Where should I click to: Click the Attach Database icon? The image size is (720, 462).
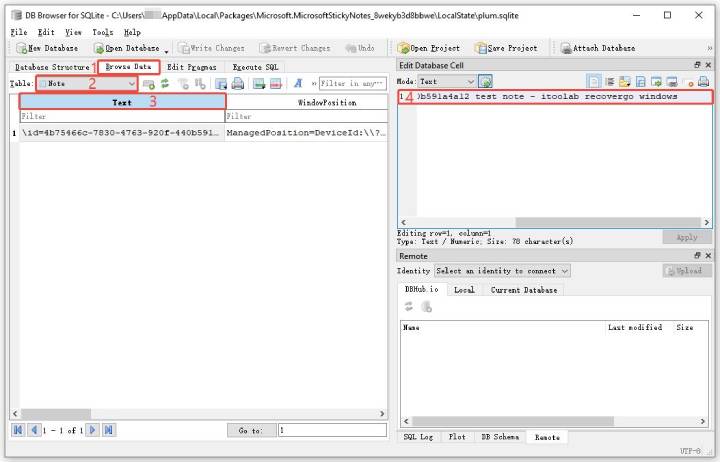tap(598, 48)
